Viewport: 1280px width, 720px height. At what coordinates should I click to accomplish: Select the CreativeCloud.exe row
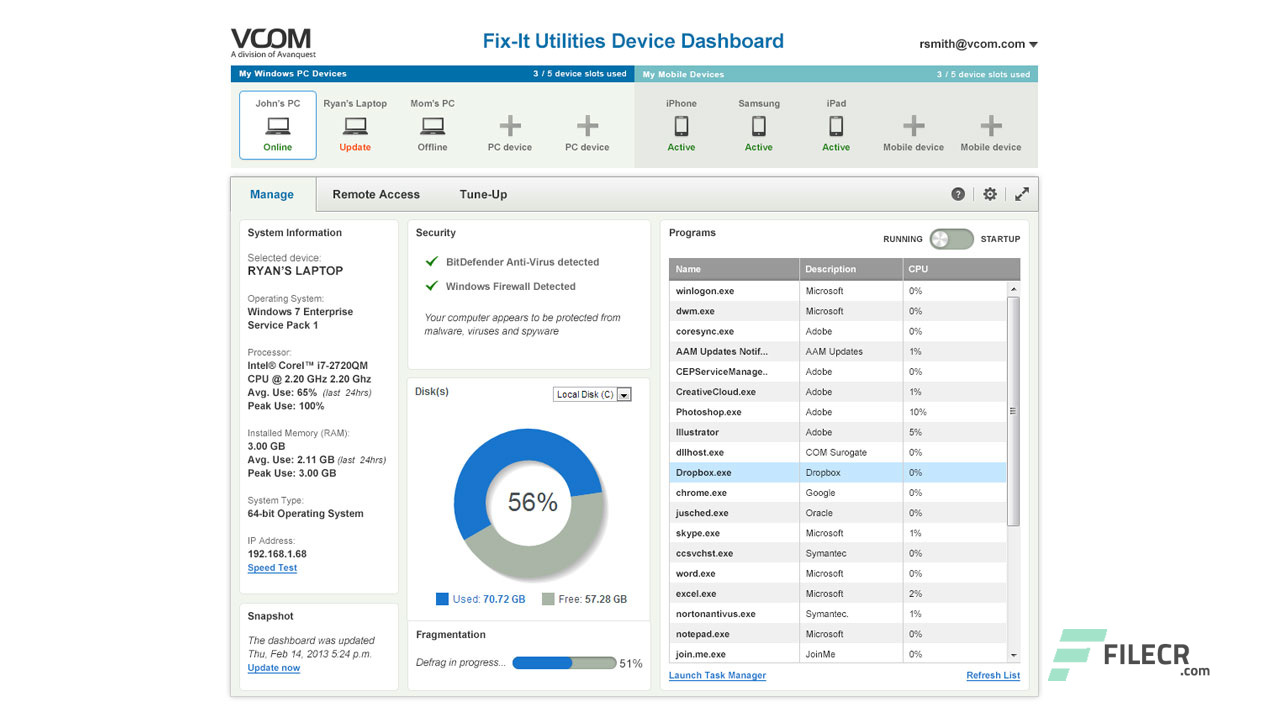point(838,392)
